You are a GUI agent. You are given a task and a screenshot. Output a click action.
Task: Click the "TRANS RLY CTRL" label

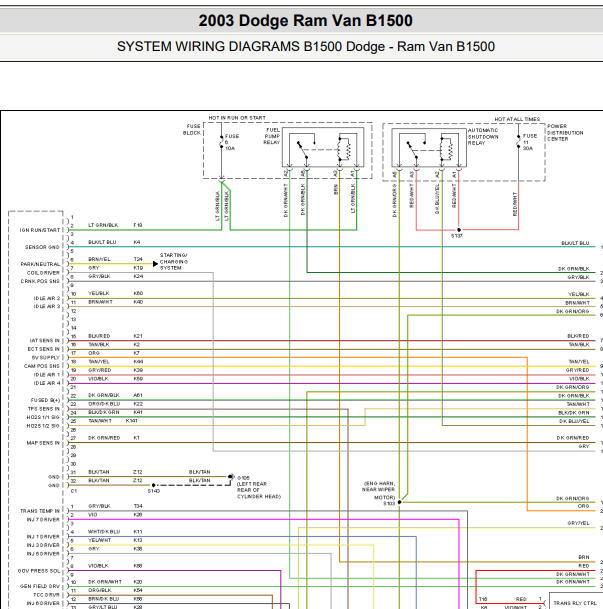point(574,603)
